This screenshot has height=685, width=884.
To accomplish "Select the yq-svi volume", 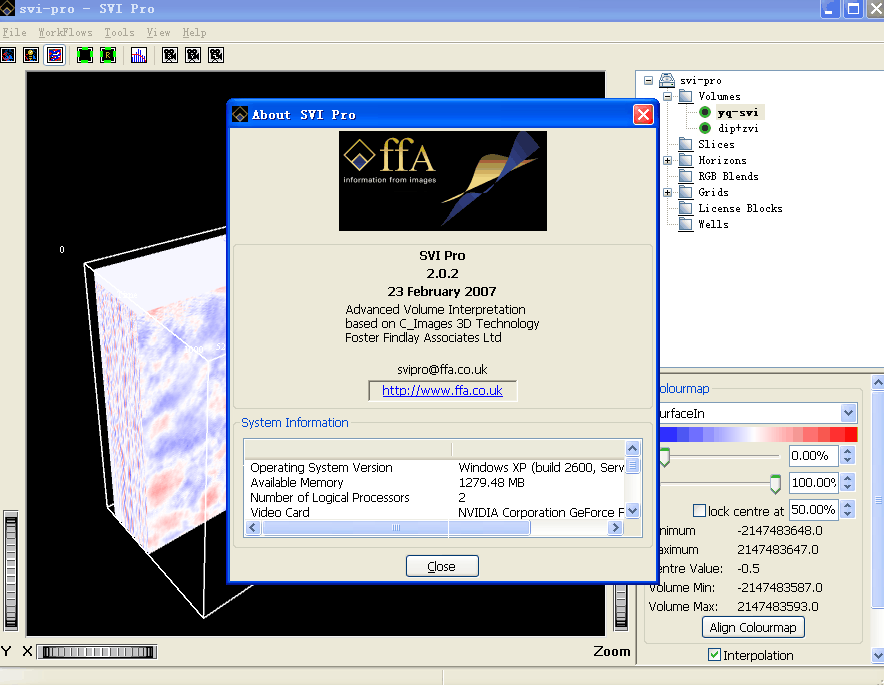I will pos(738,112).
